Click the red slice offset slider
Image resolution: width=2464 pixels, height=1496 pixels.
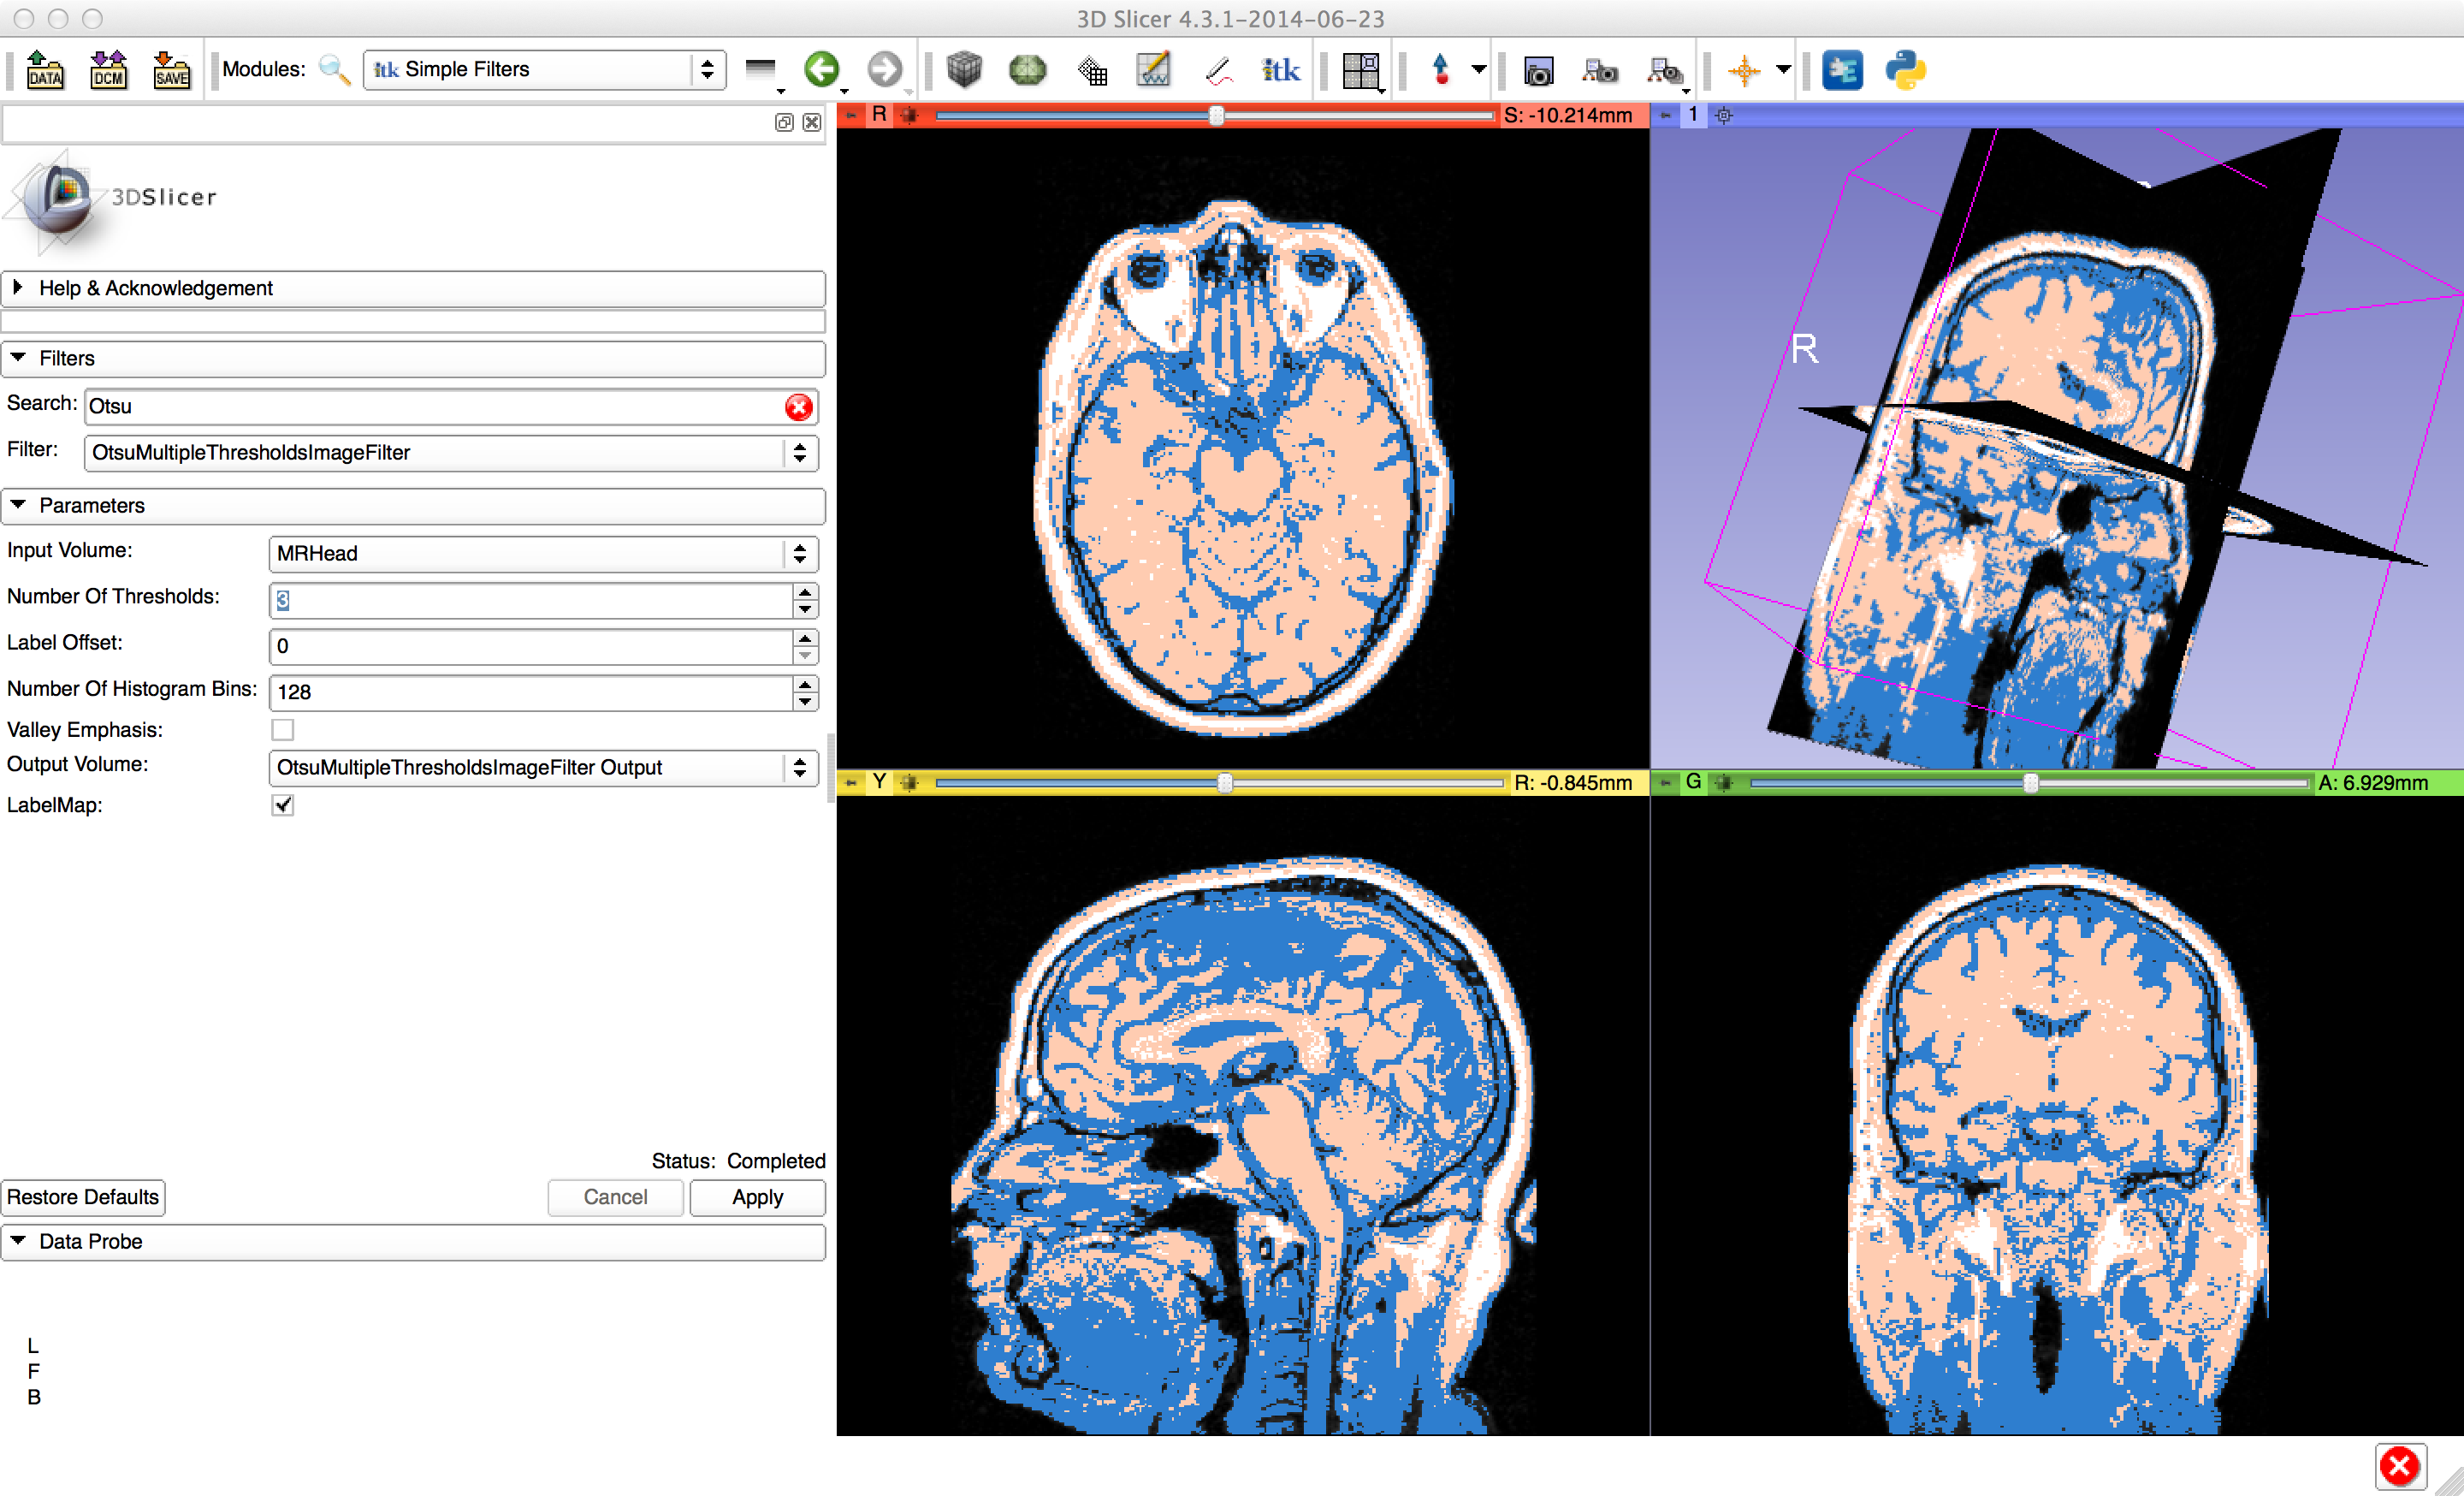pos(1214,116)
